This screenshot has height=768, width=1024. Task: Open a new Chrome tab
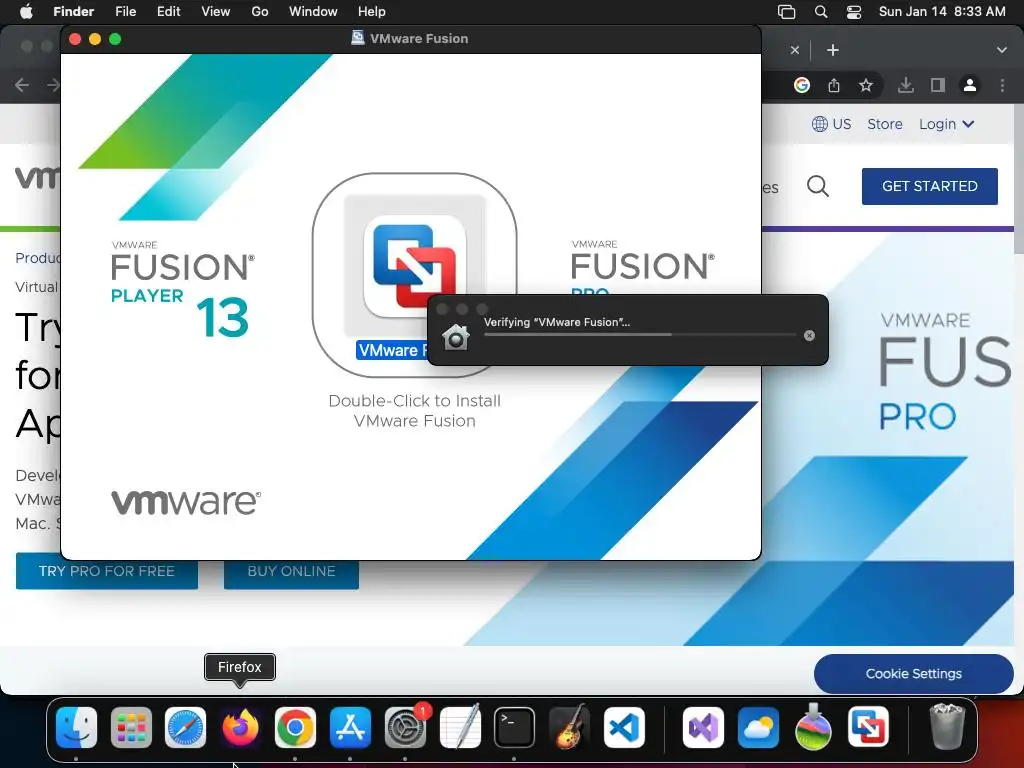click(x=833, y=50)
